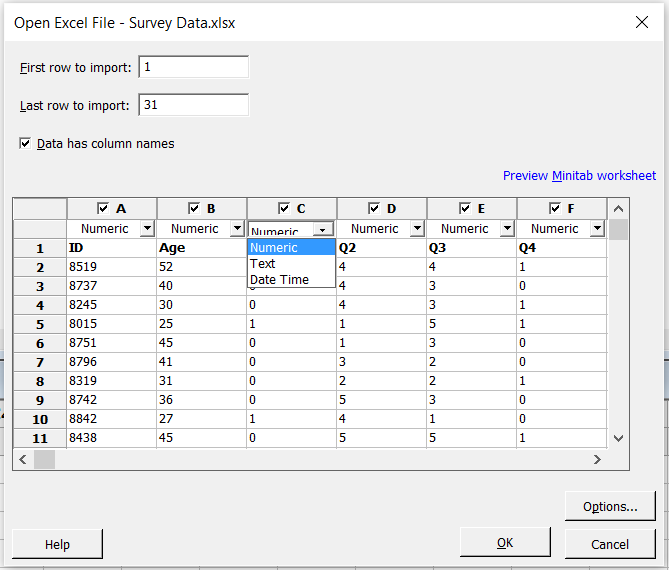Open column E data type dropdown

coord(507,229)
